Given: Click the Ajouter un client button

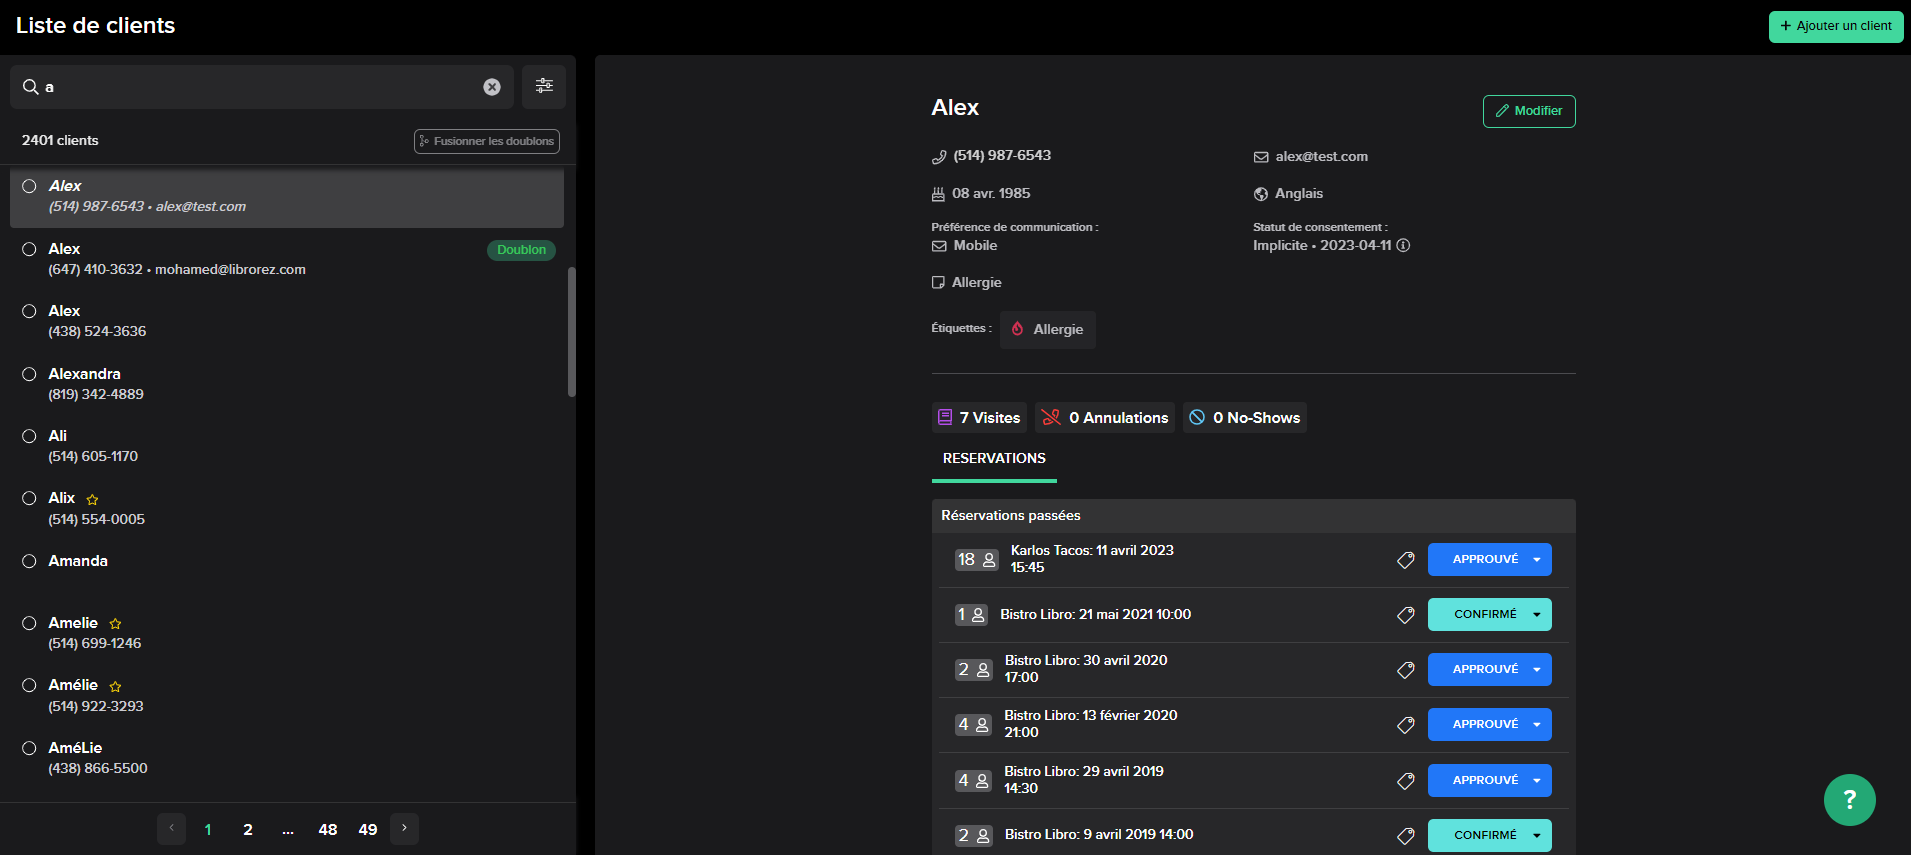Looking at the screenshot, I should tap(1835, 26).
